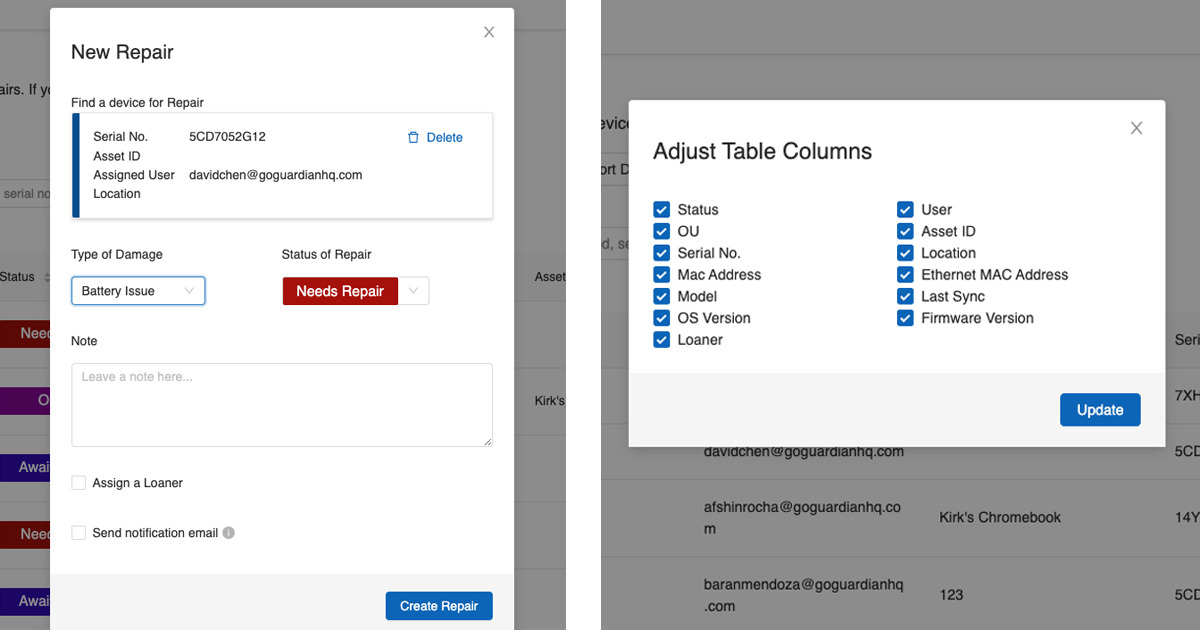Toggle the Mac Address column checkbox

click(661, 275)
